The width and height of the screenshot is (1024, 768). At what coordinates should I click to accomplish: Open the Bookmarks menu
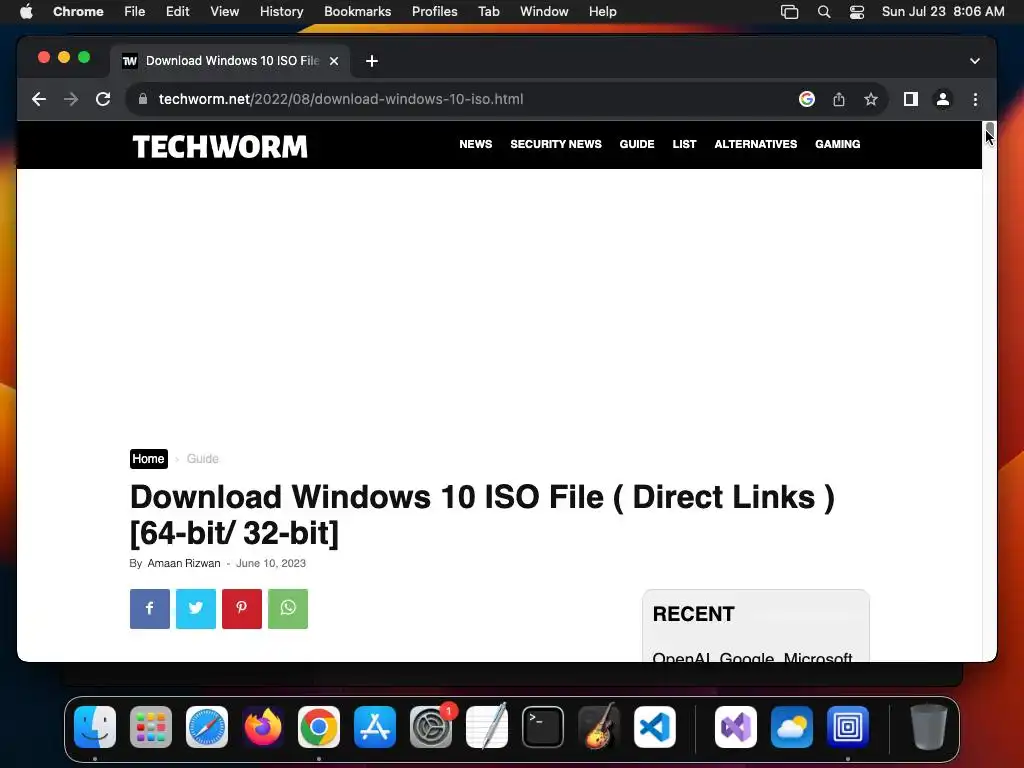pyautogui.click(x=357, y=11)
